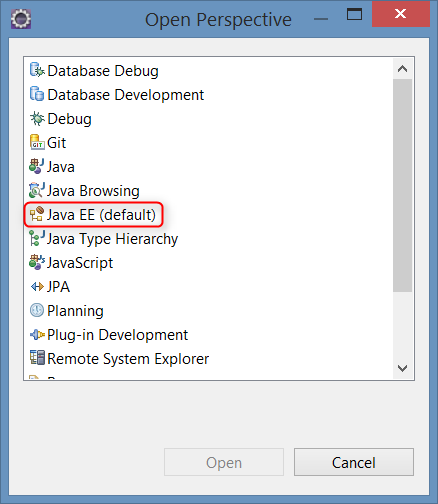Click the Database Debug perspective icon
438x504 pixels.
(x=37, y=70)
